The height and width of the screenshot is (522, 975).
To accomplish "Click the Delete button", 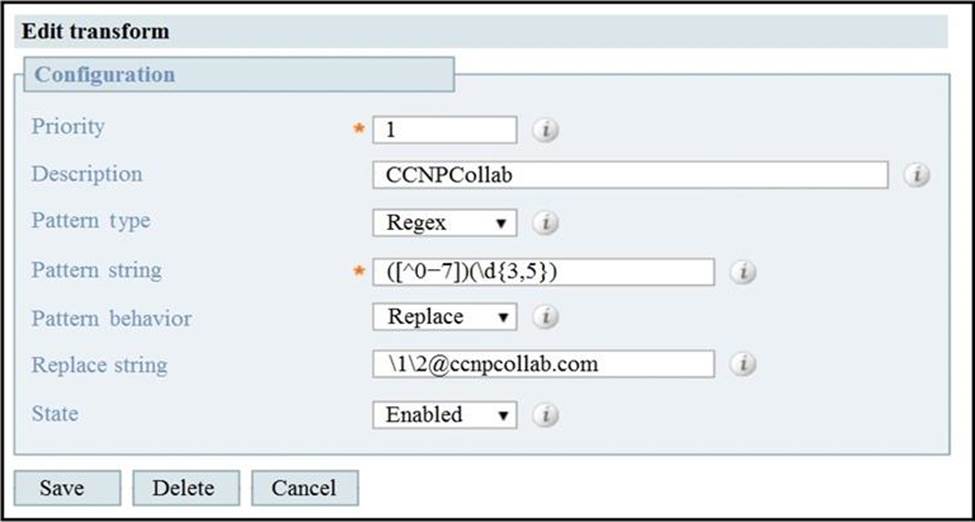I will (x=186, y=488).
